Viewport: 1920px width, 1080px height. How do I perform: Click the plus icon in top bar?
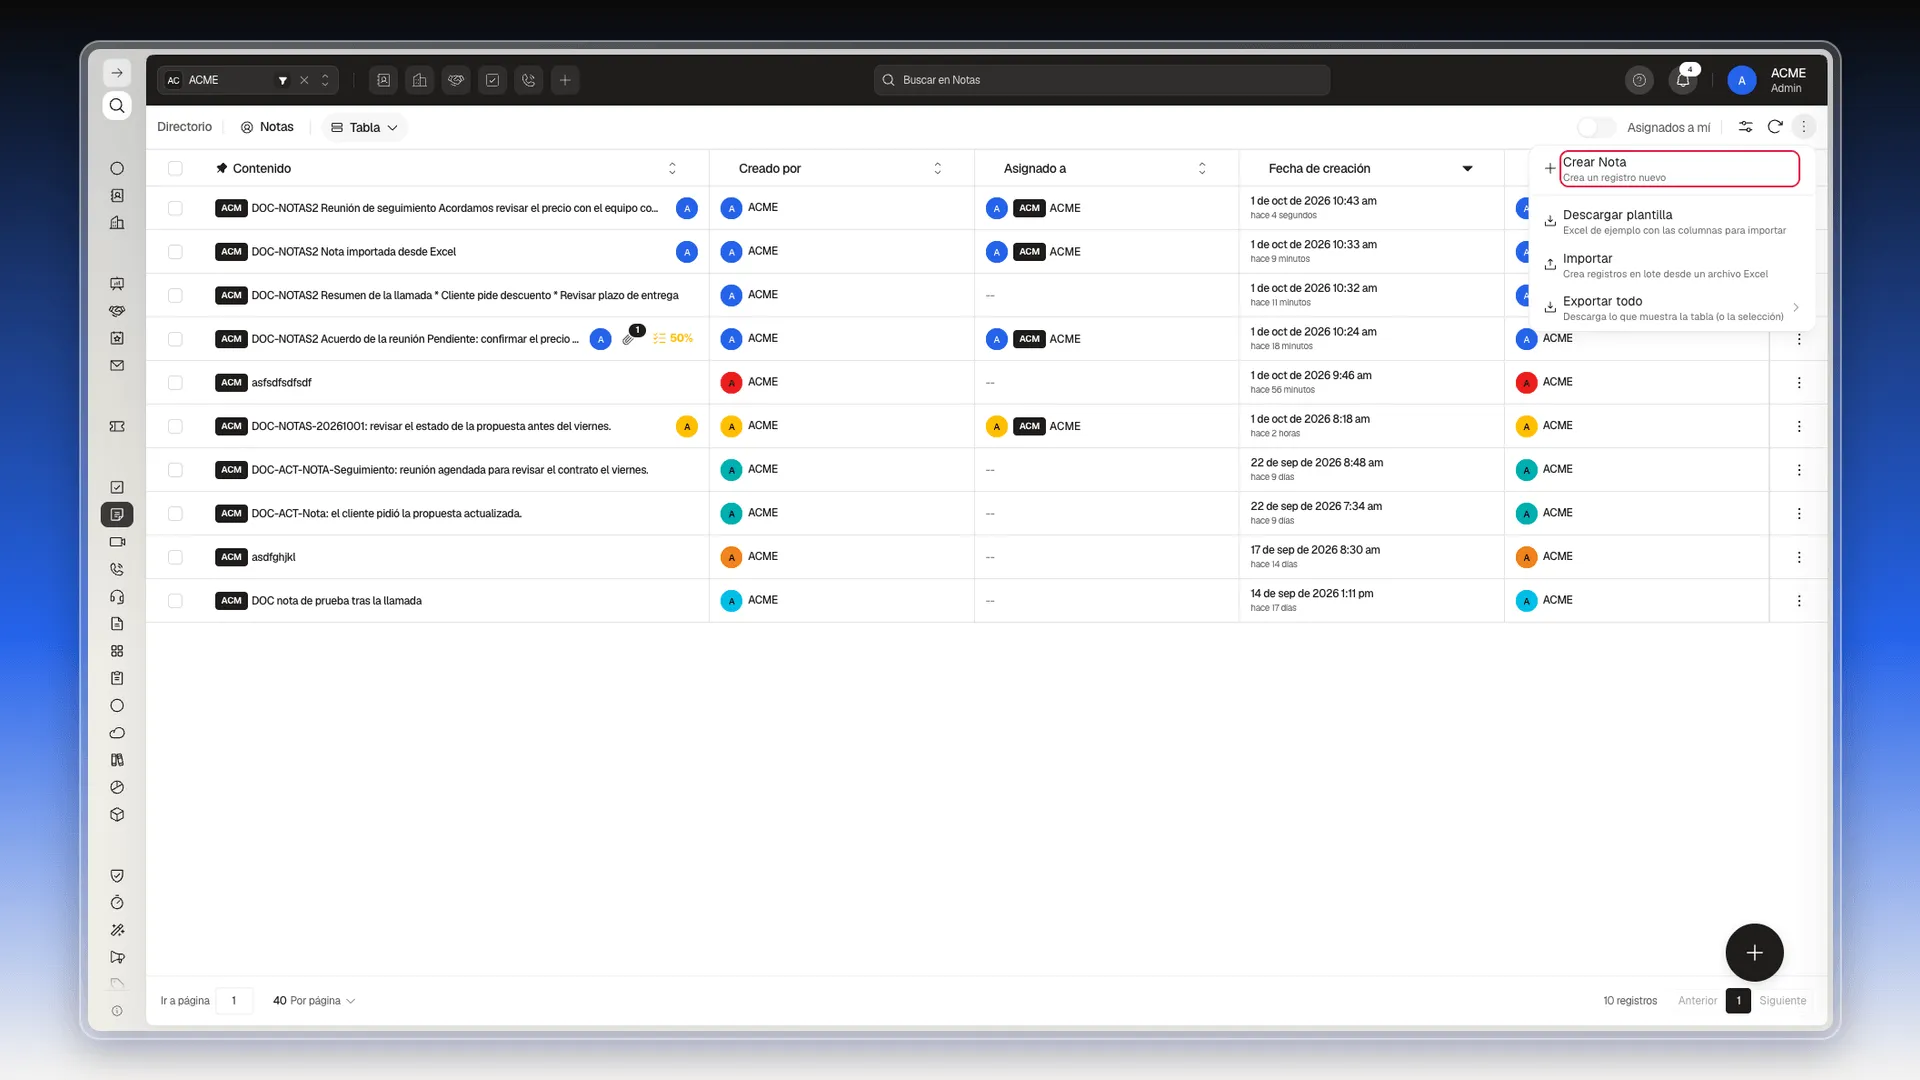[x=565, y=80]
